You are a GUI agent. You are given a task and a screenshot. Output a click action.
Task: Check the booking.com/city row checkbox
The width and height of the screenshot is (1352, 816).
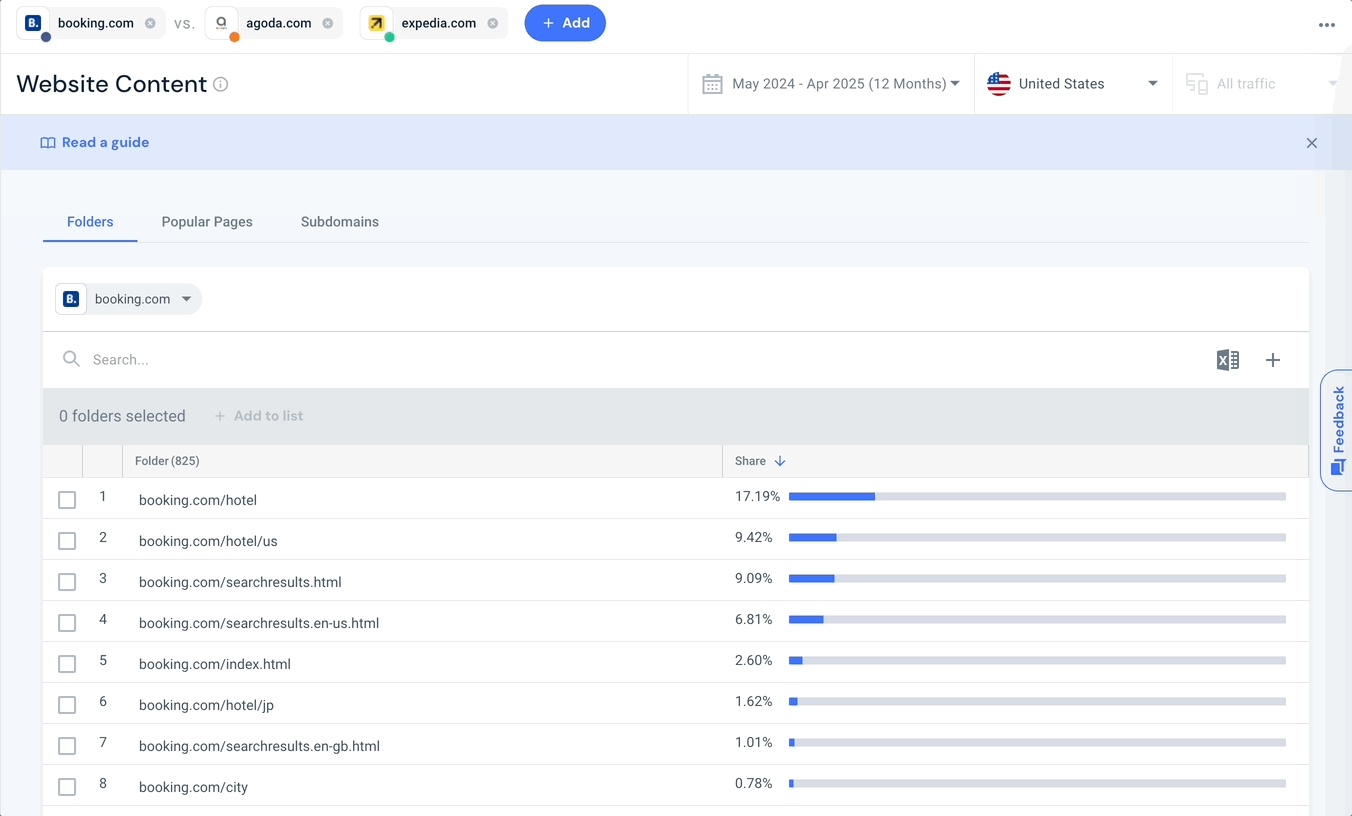coord(67,787)
